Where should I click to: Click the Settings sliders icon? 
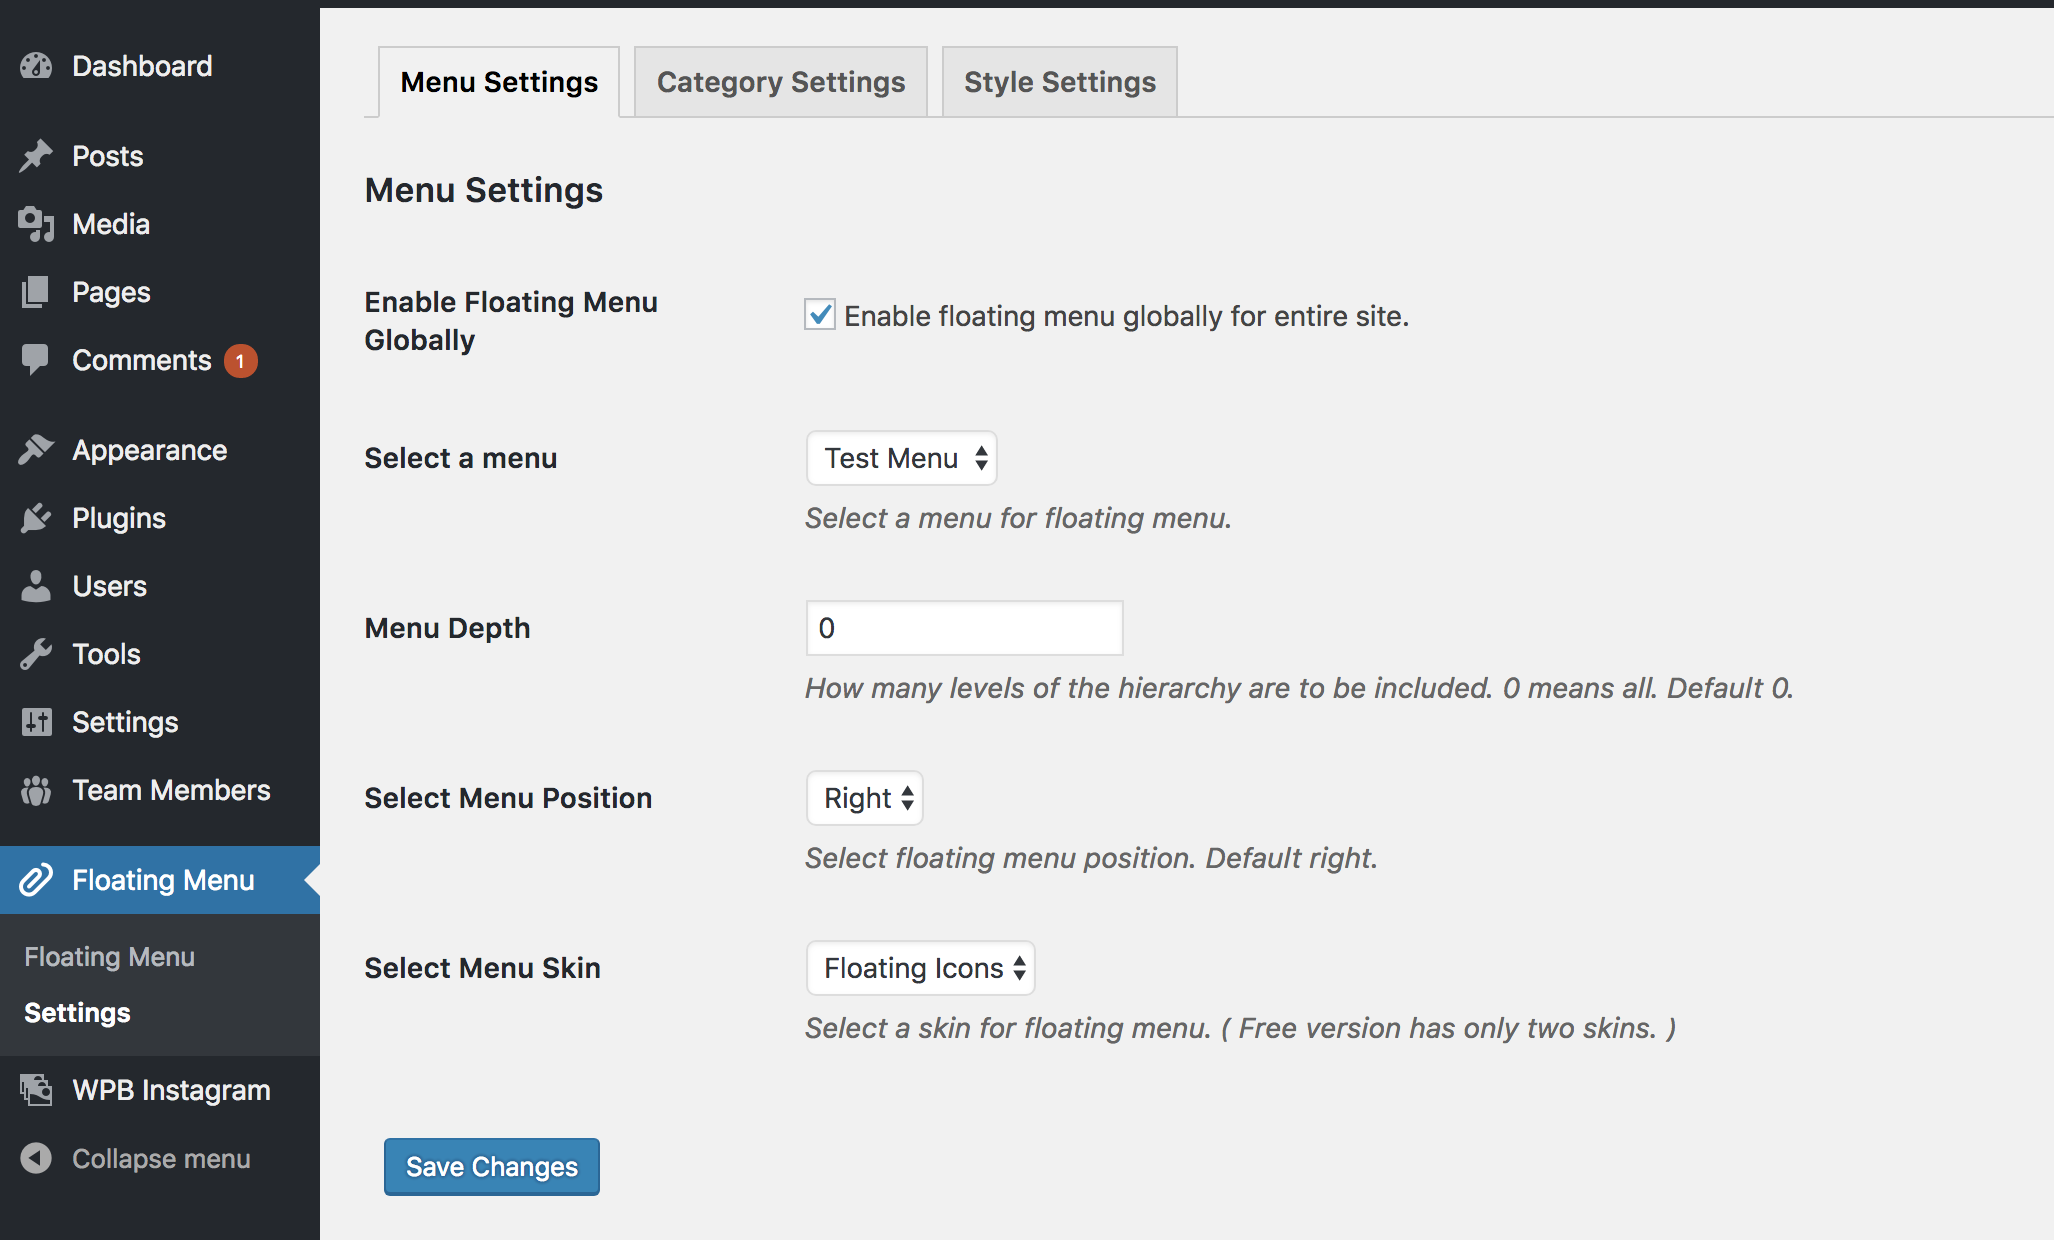coord(36,722)
